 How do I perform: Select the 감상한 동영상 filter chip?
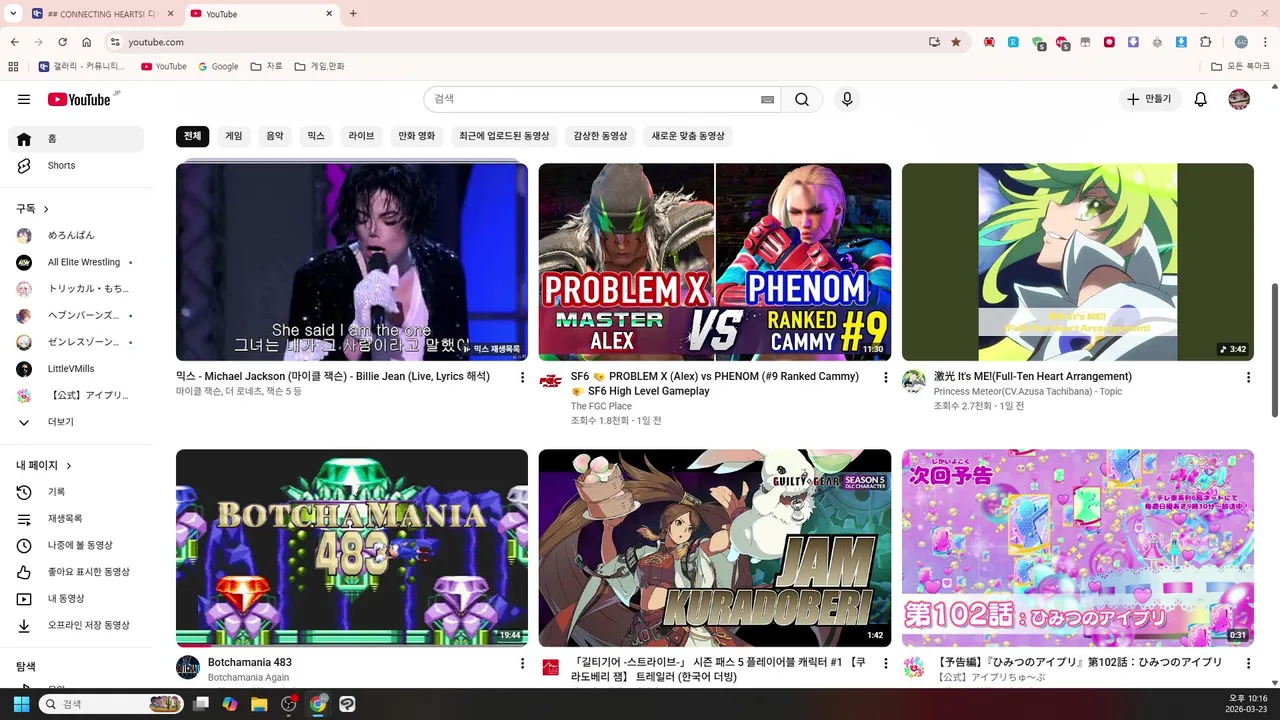pyautogui.click(x=601, y=136)
